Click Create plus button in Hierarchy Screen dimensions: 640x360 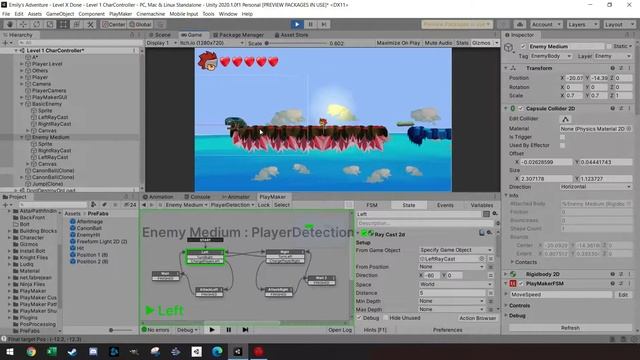pyautogui.click(x=6, y=42)
